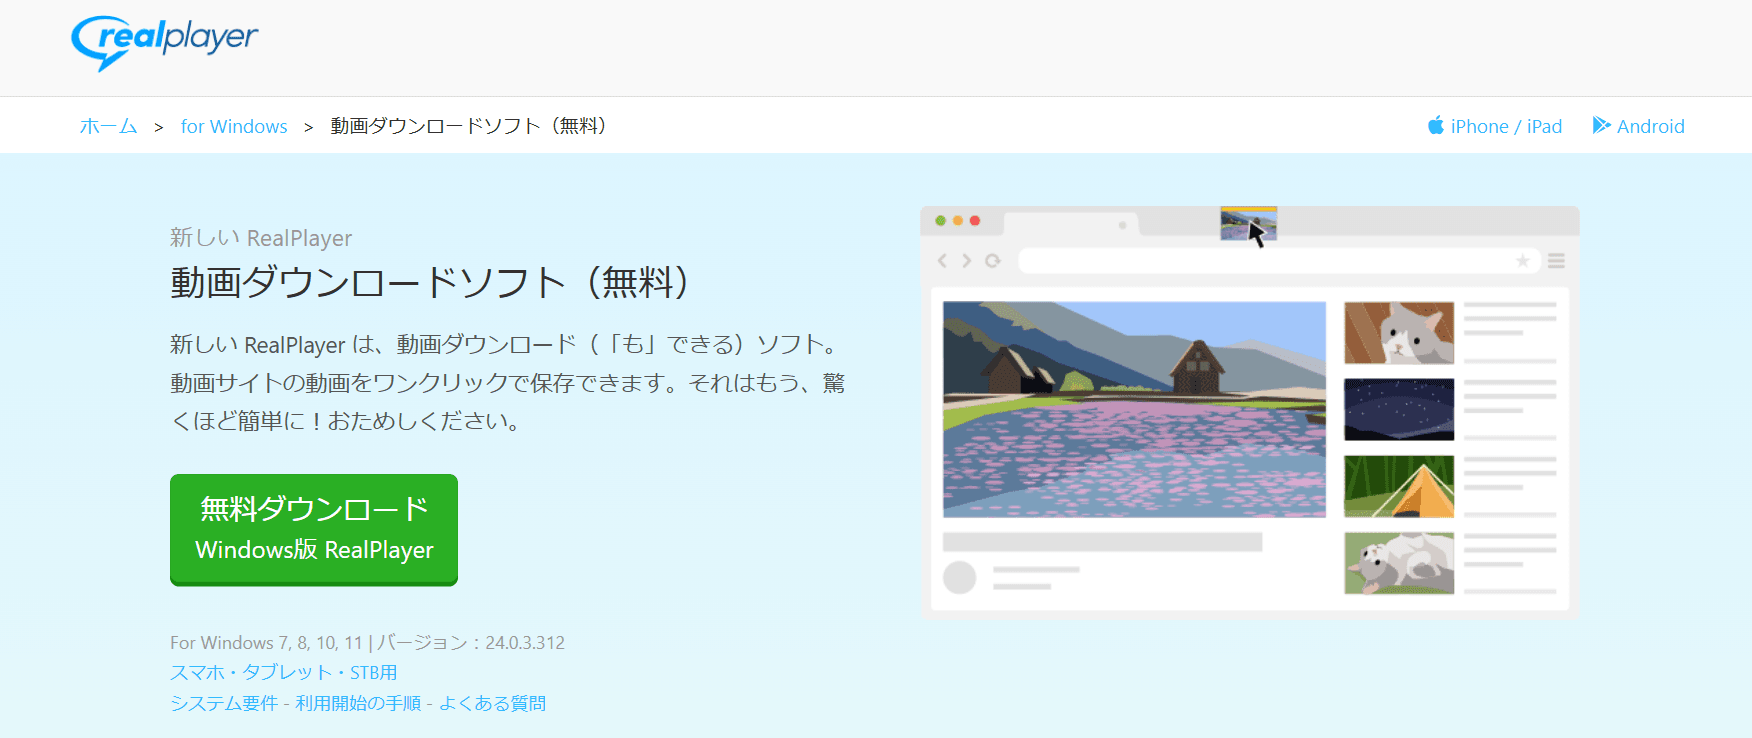1752x738 pixels.
Task: Click the large lake landscape video image
Action: click(1134, 409)
